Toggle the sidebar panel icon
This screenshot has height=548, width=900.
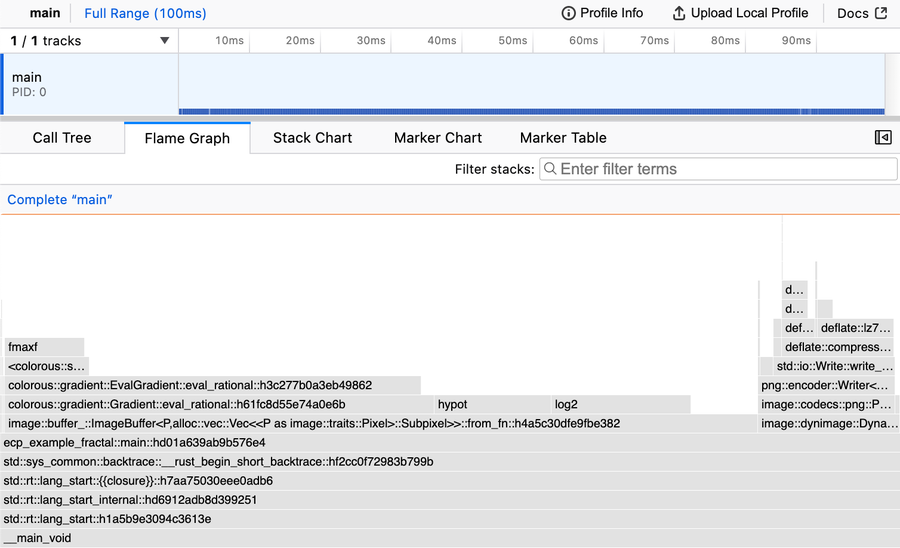(x=883, y=137)
